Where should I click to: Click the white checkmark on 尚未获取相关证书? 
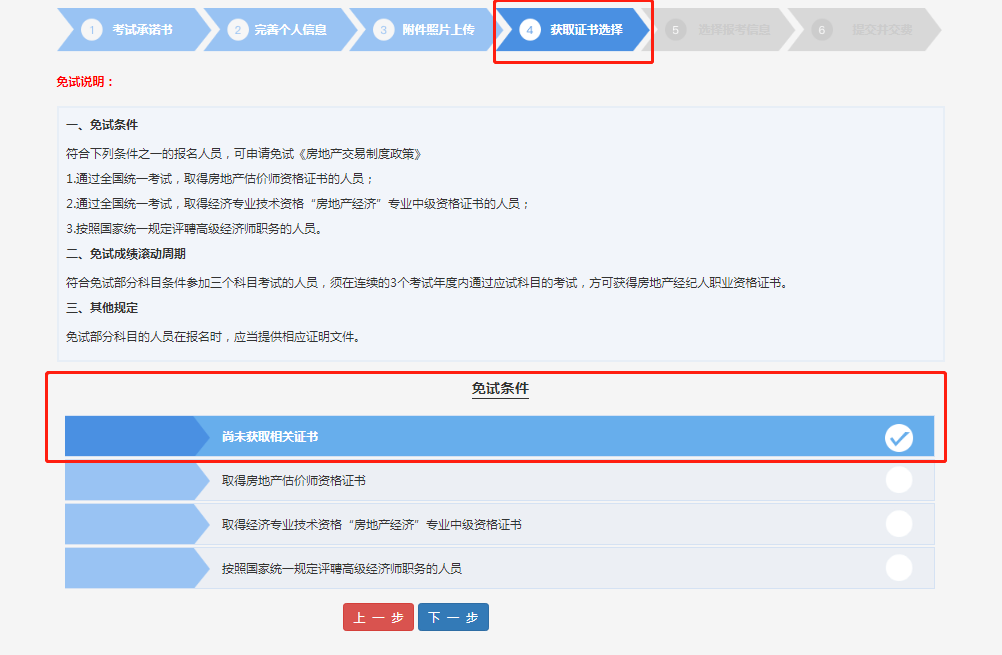click(899, 438)
